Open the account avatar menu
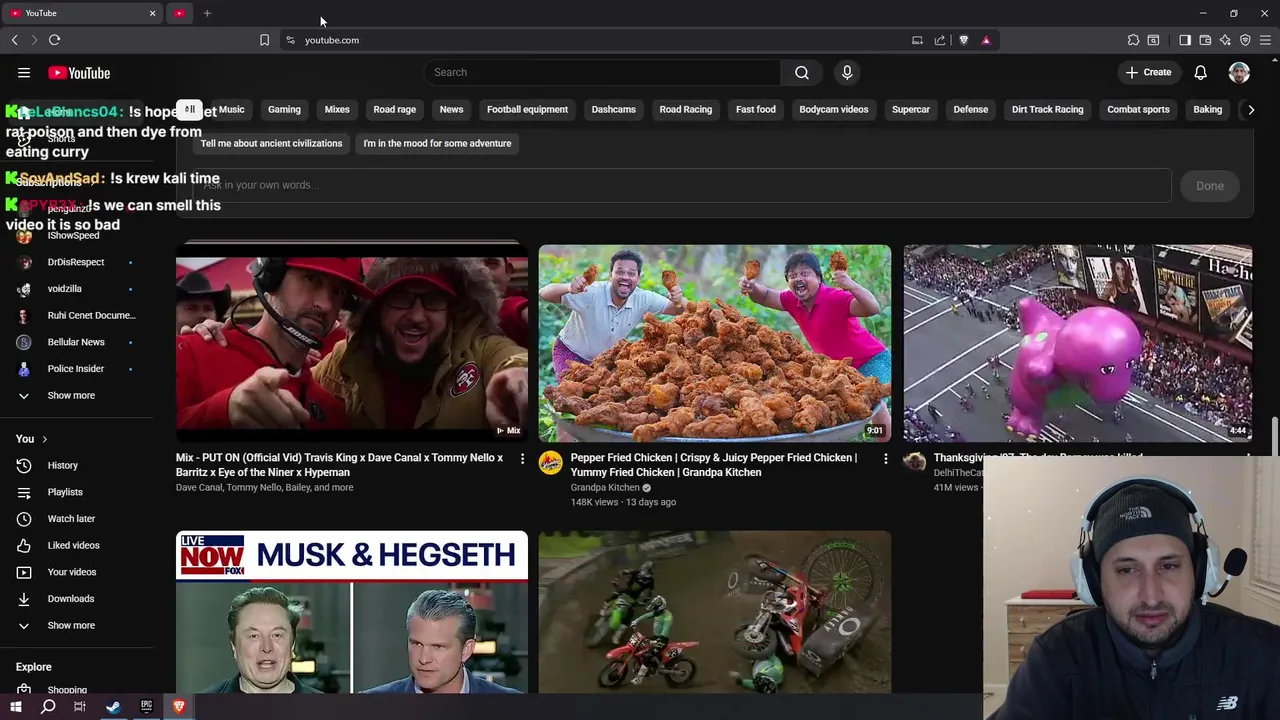1280x720 pixels. (x=1239, y=72)
